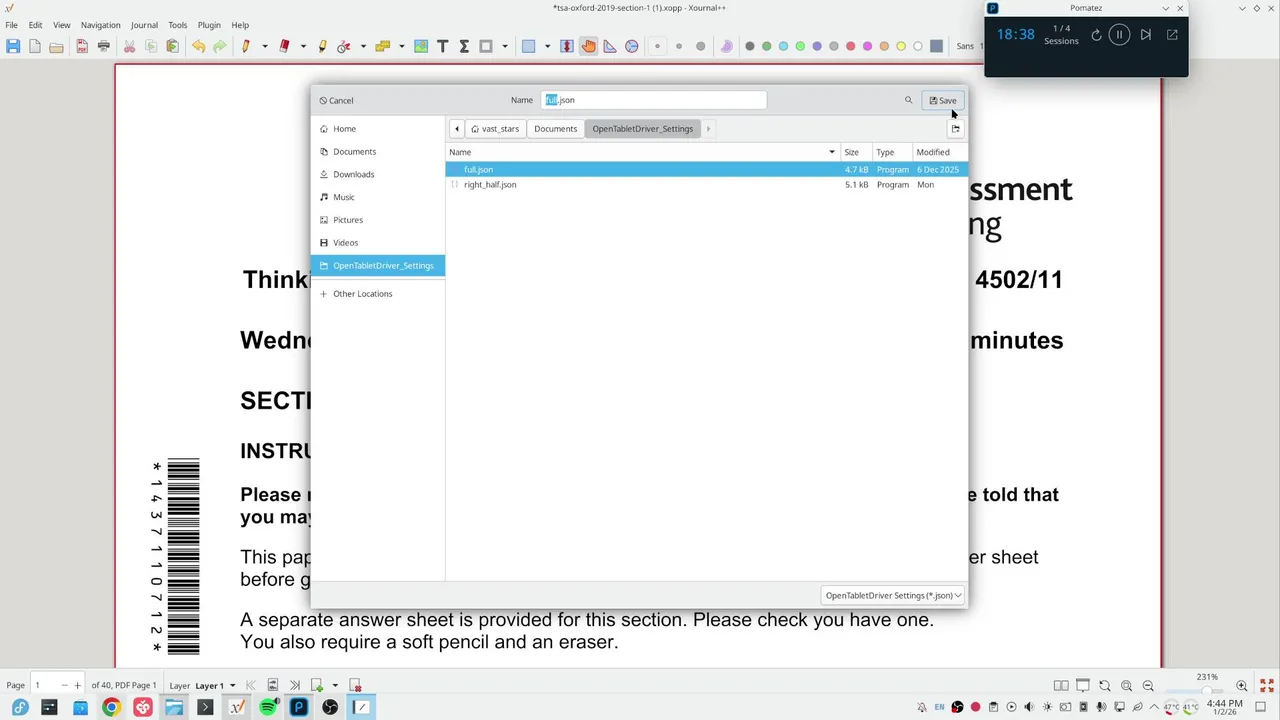Click the Print icon in the toolbar
1280x720 pixels.
coord(103,46)
